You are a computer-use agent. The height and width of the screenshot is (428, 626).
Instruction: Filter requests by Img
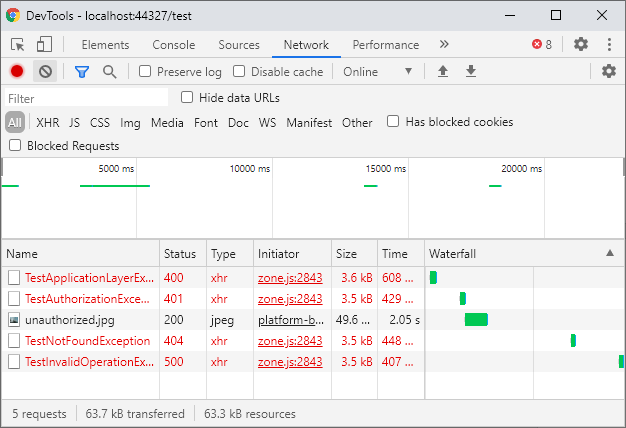pyautogui.click(x=130, y=123)
